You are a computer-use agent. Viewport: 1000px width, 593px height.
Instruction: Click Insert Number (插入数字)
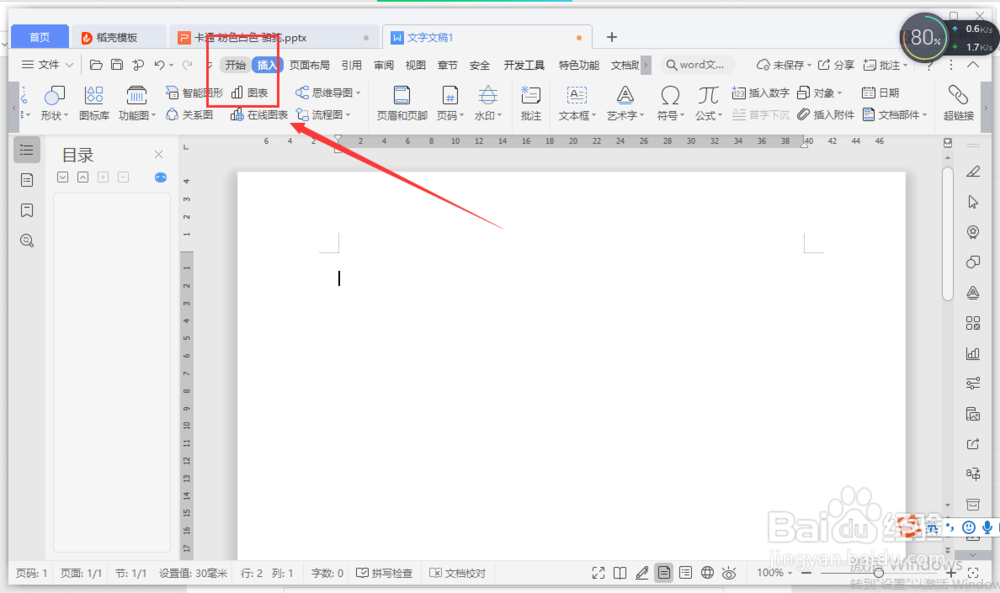(x=760, y=93)
